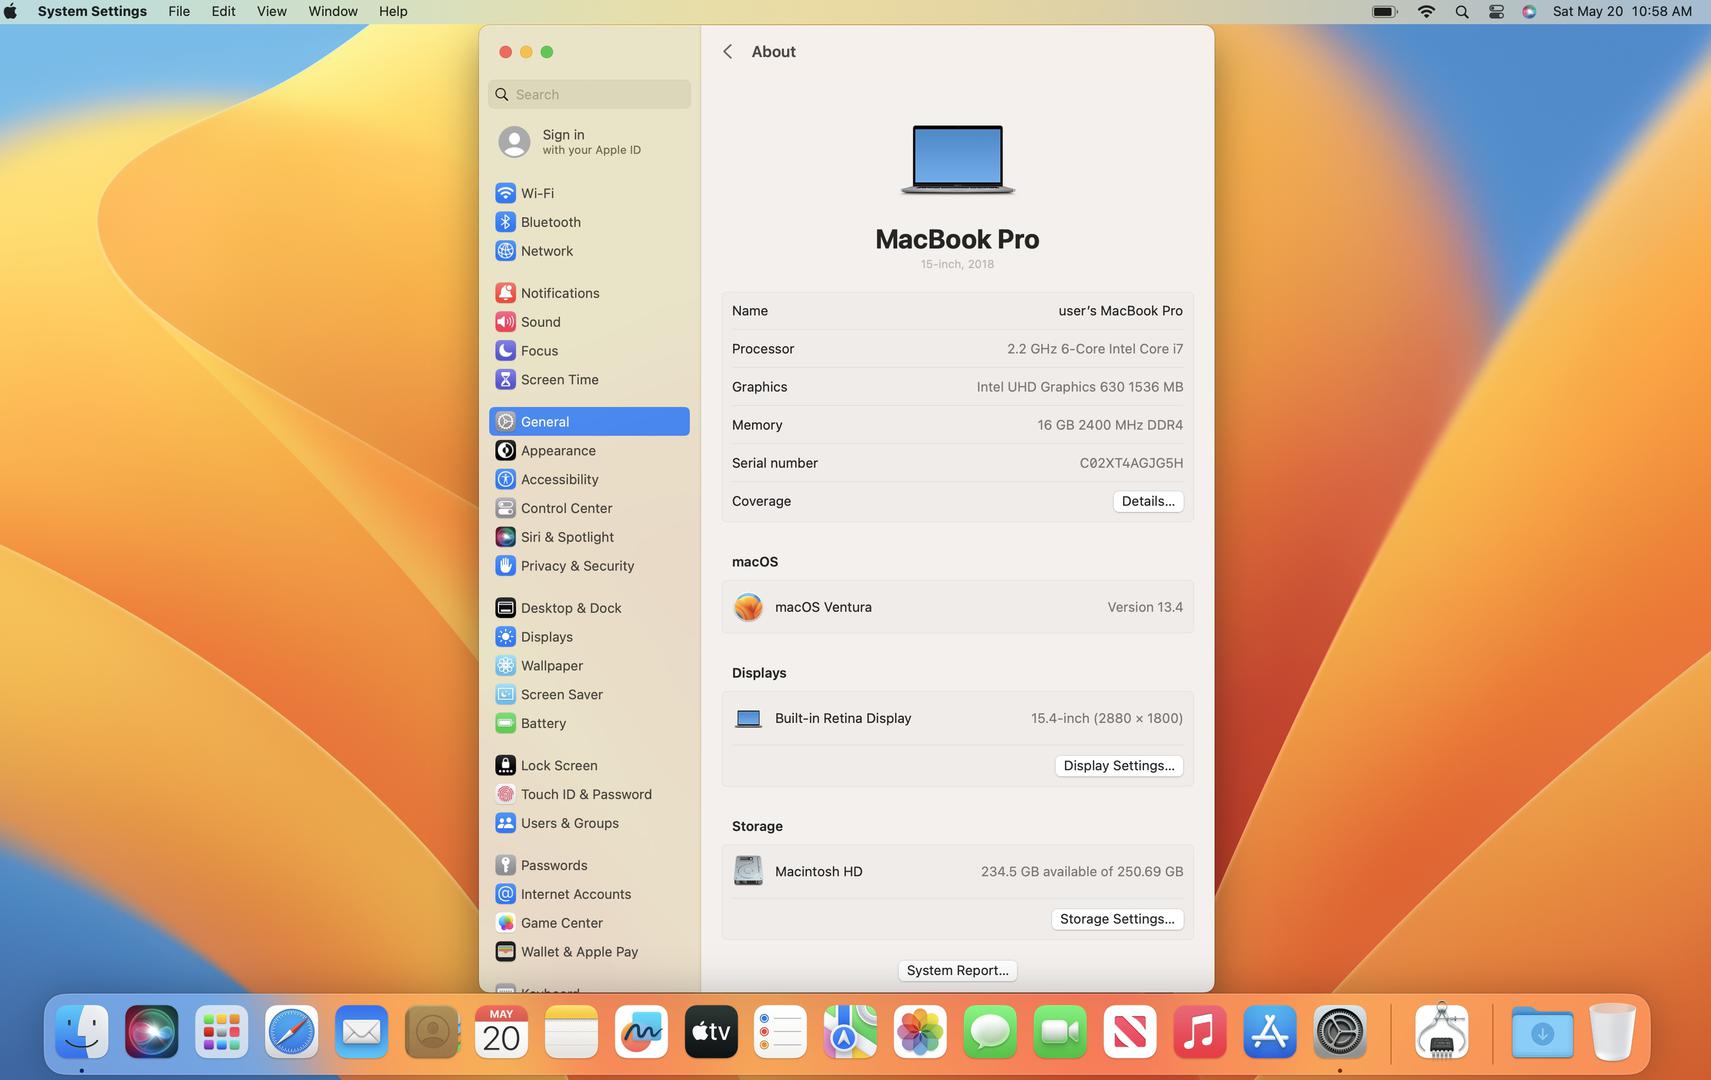Open Battery settings
The width and height of the screenshot is (1711, 1080).
click(x=589, y=724)
